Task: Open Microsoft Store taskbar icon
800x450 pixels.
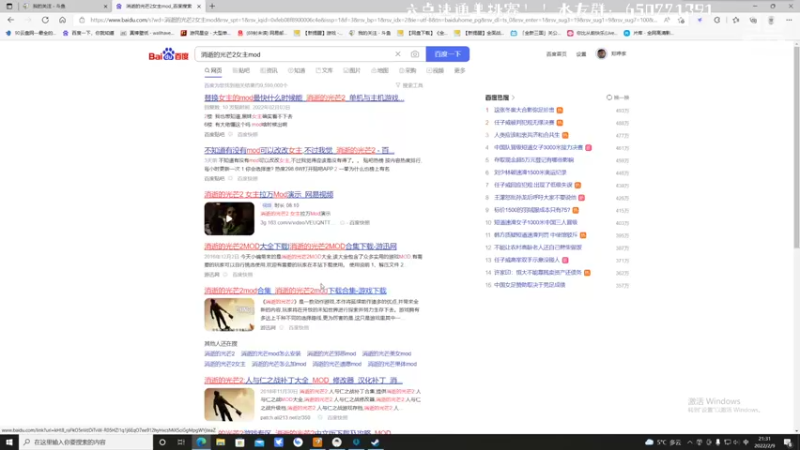Action: [240, 442]
